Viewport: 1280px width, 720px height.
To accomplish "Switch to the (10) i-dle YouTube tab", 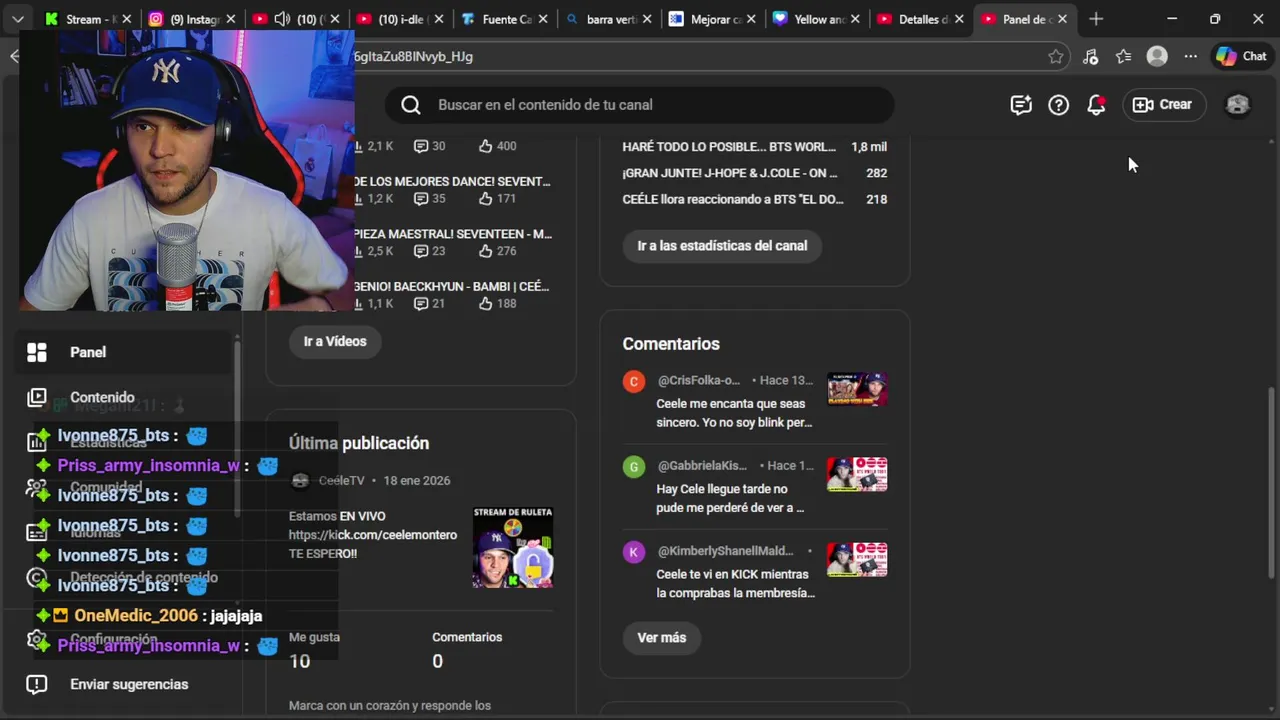I will point(399,19).
